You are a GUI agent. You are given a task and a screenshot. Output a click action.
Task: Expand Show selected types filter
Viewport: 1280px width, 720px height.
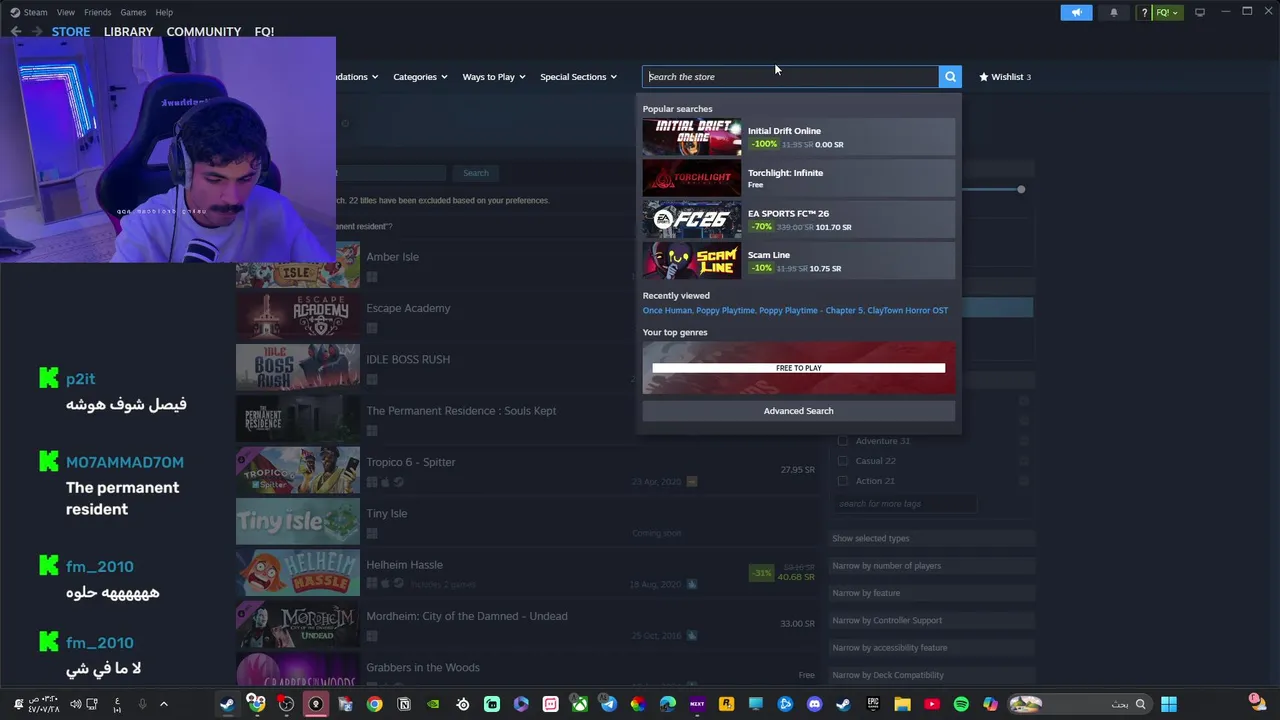click(930, 538)
